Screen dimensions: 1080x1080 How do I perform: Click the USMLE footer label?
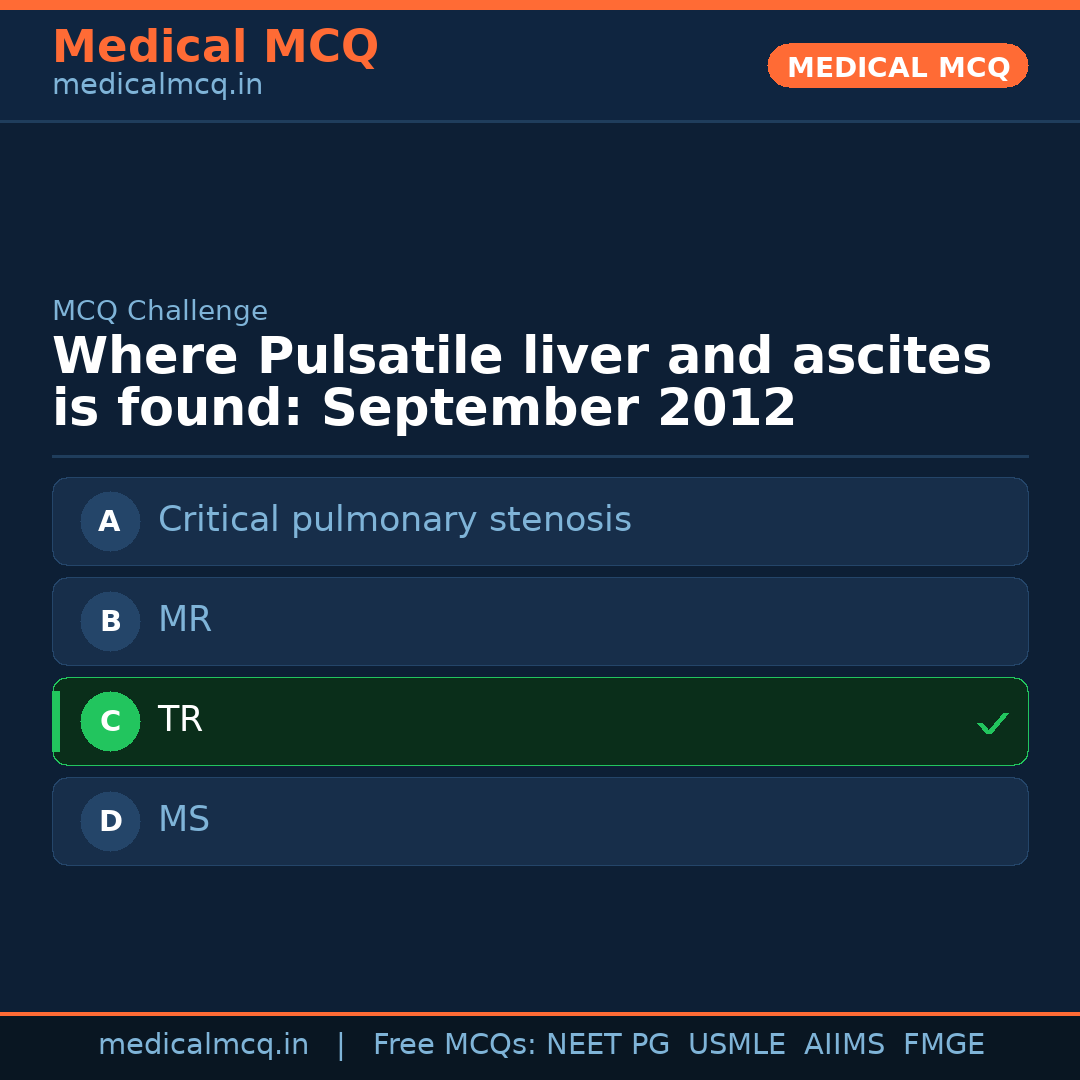736,1045
